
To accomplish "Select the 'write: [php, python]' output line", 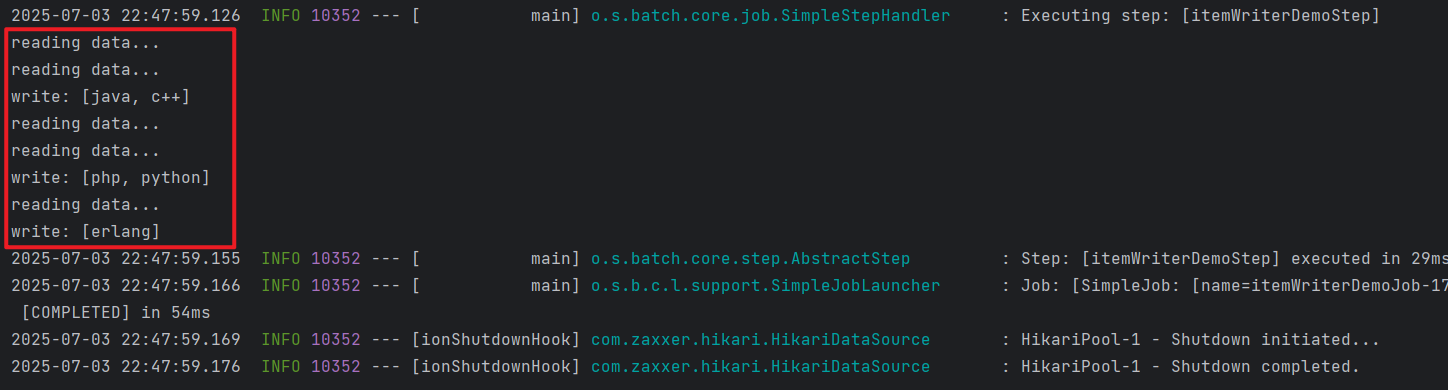I will click(110, 177).
